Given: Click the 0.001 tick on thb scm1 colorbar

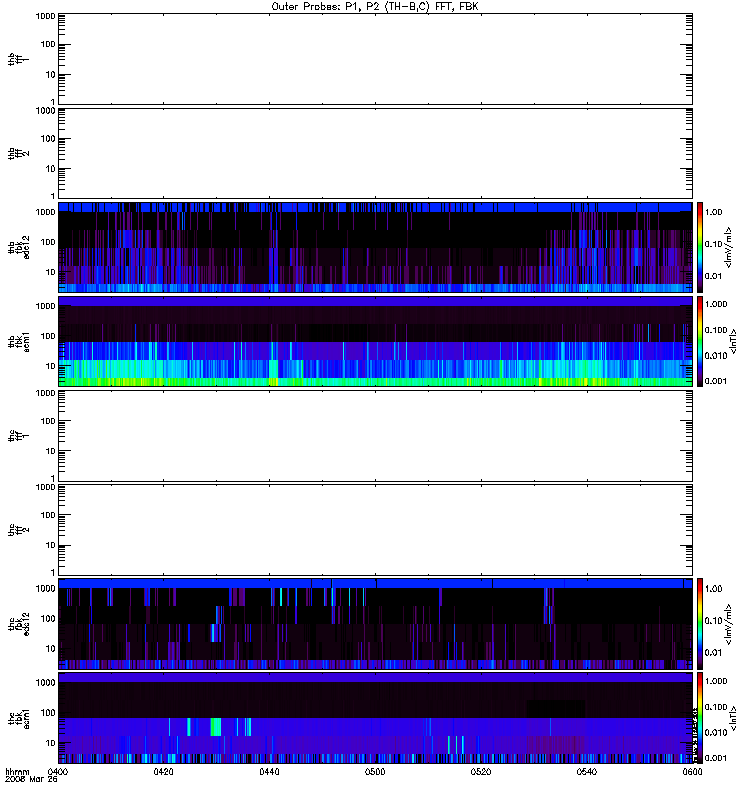Looking at the screenshot, I should coord(716,381).
